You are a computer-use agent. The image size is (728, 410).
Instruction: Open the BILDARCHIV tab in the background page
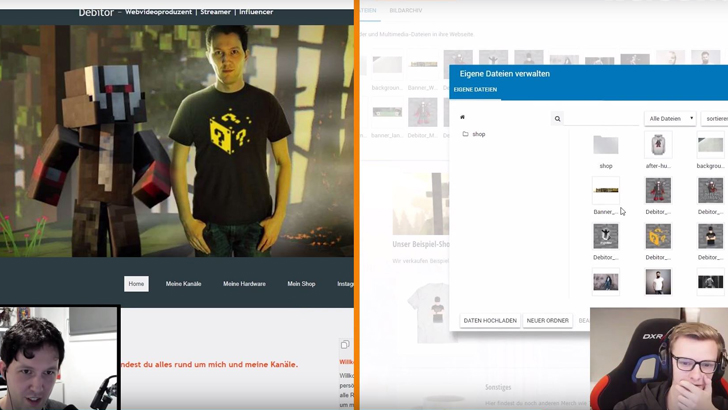pos(406,10)
